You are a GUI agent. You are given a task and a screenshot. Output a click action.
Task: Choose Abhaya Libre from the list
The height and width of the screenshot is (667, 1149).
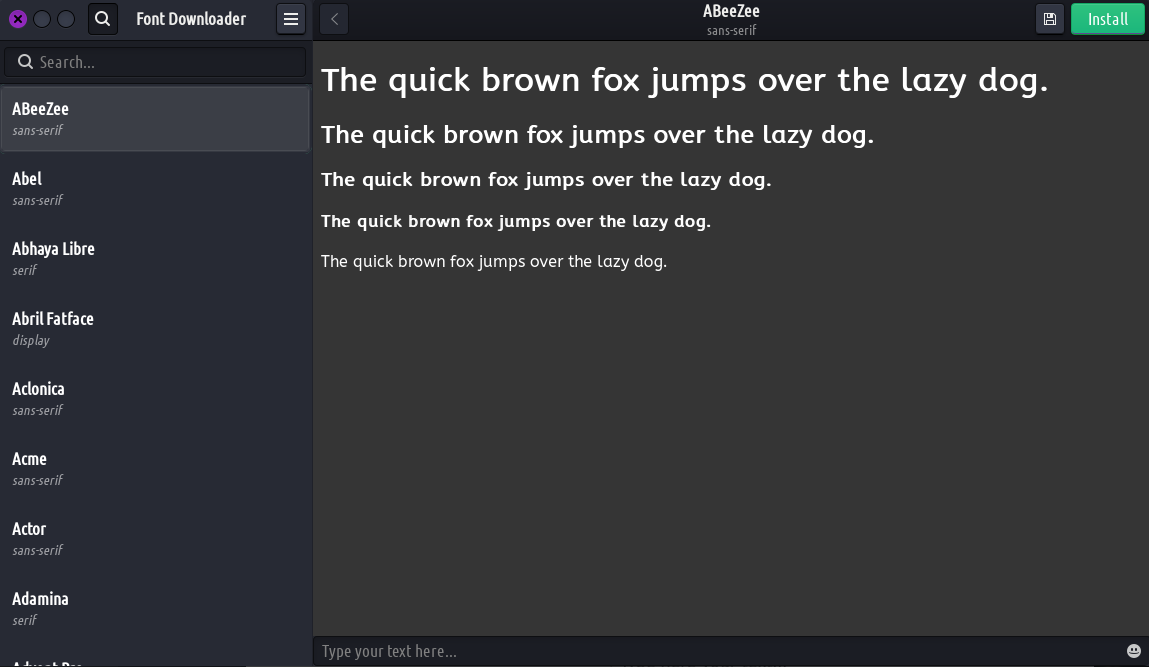[x=155, y=258]
